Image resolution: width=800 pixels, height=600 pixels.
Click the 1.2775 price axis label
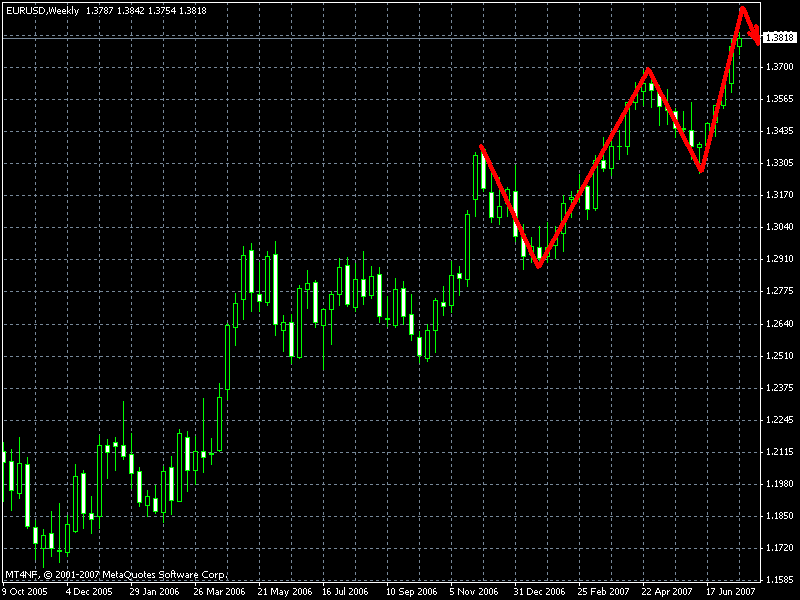pyautogui.click(x=780, y=291)
